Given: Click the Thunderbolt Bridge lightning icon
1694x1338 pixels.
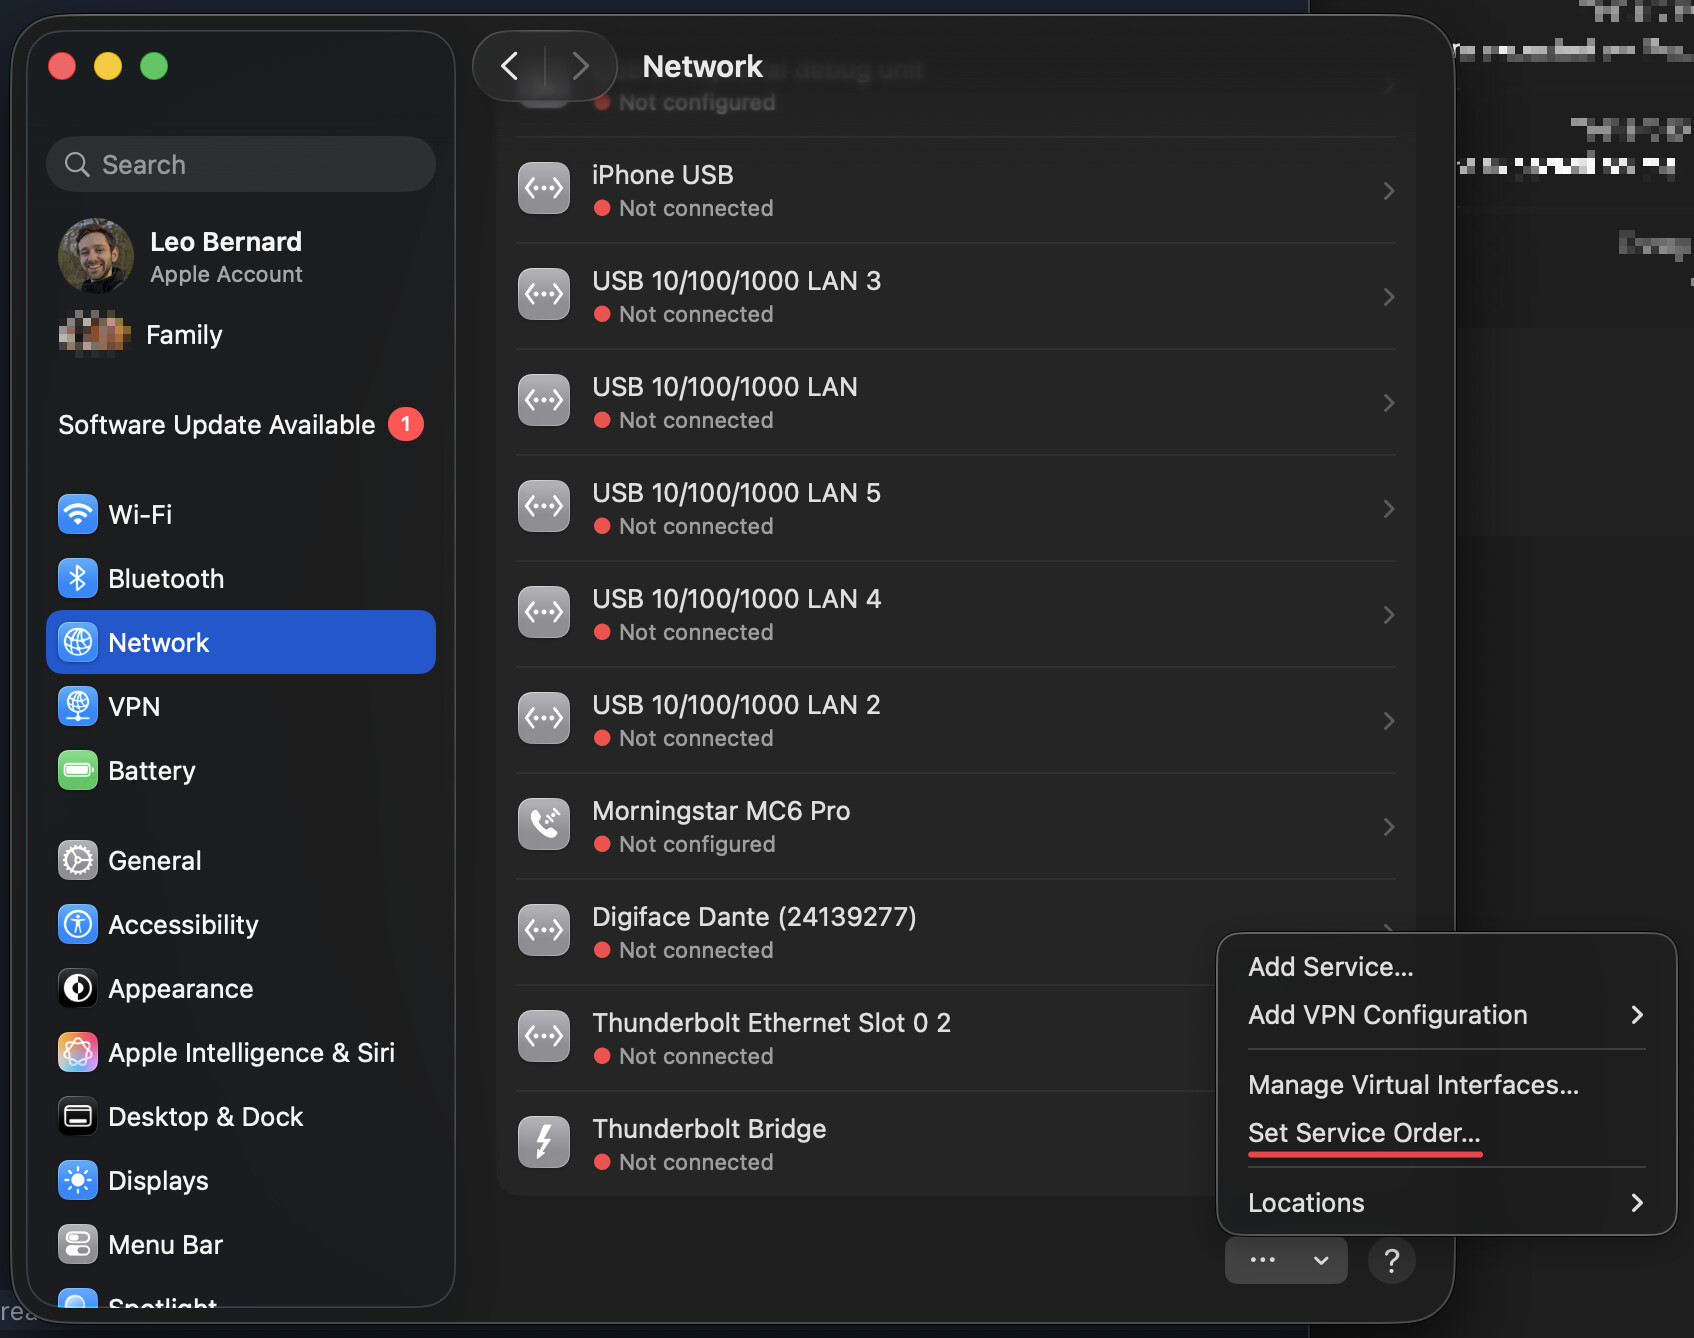Looking at the screenshot, I should point(544,1142).
